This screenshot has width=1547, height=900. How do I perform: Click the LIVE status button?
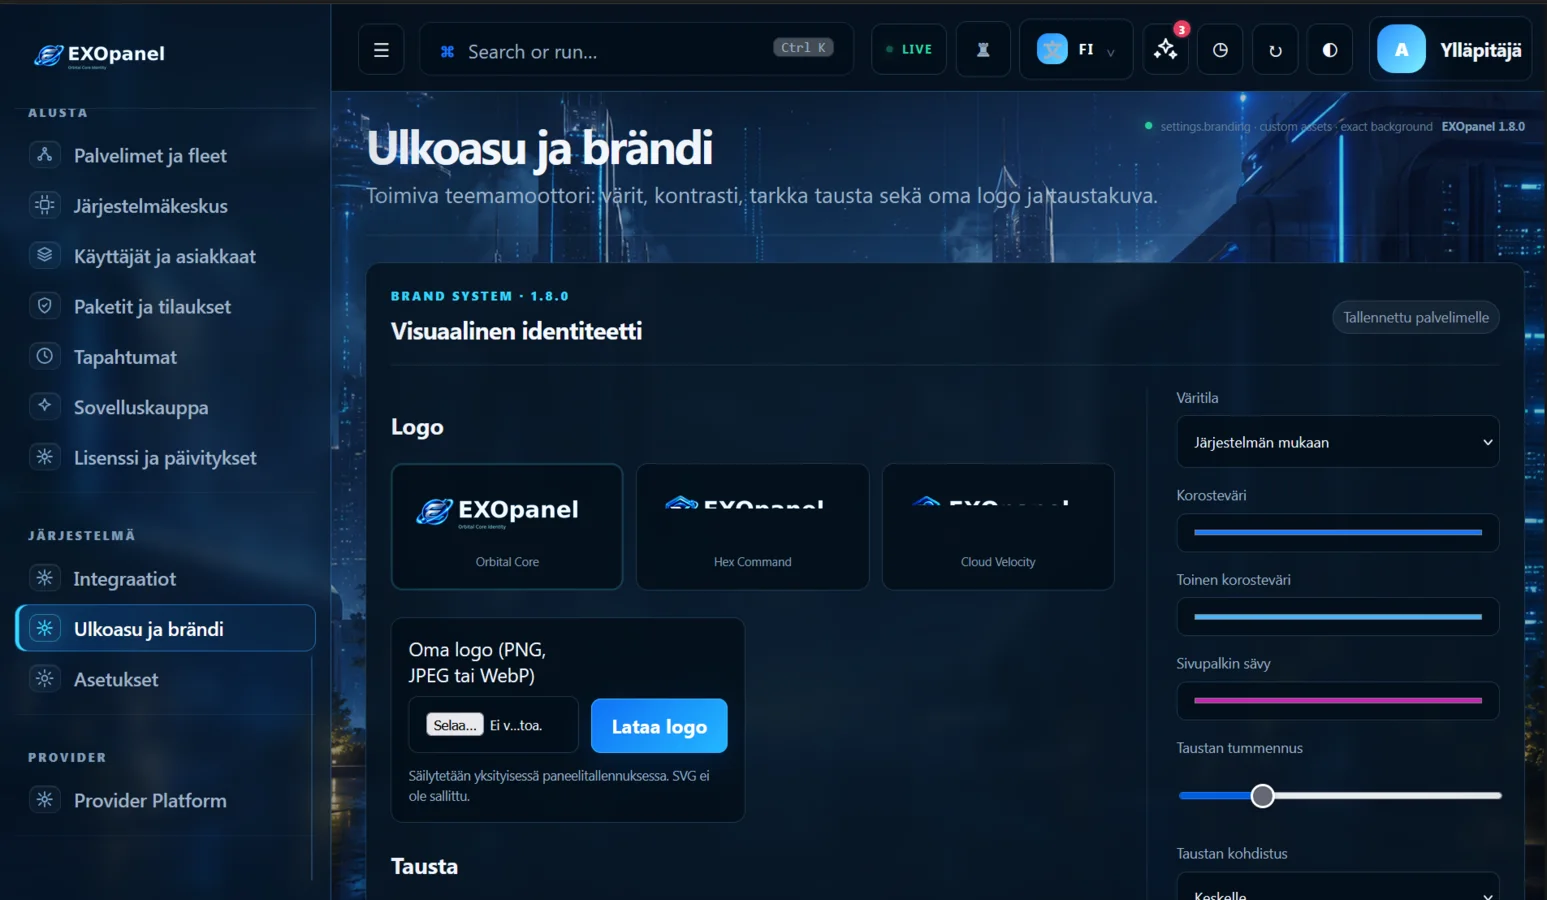coord(909,50)
